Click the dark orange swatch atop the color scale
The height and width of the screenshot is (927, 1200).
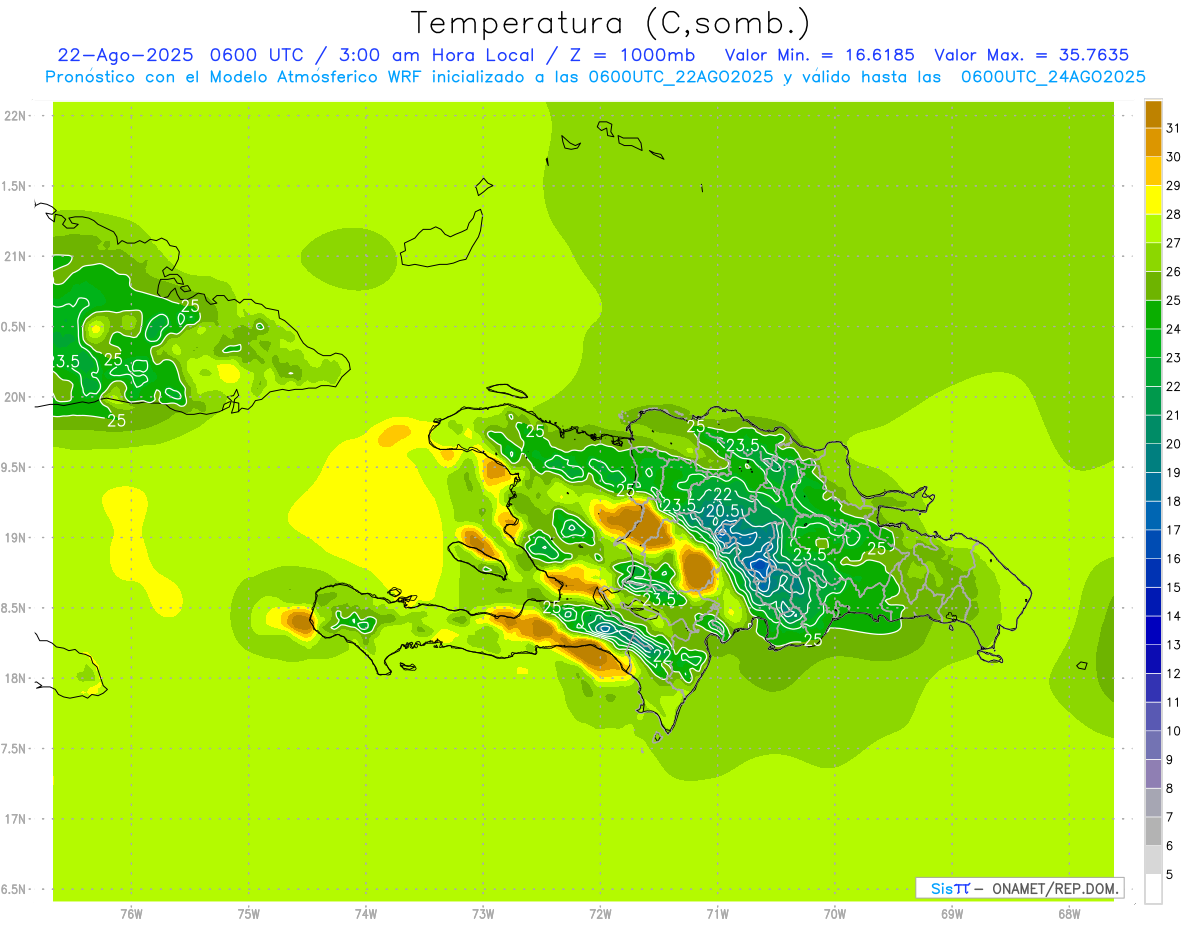(1153, 114)
